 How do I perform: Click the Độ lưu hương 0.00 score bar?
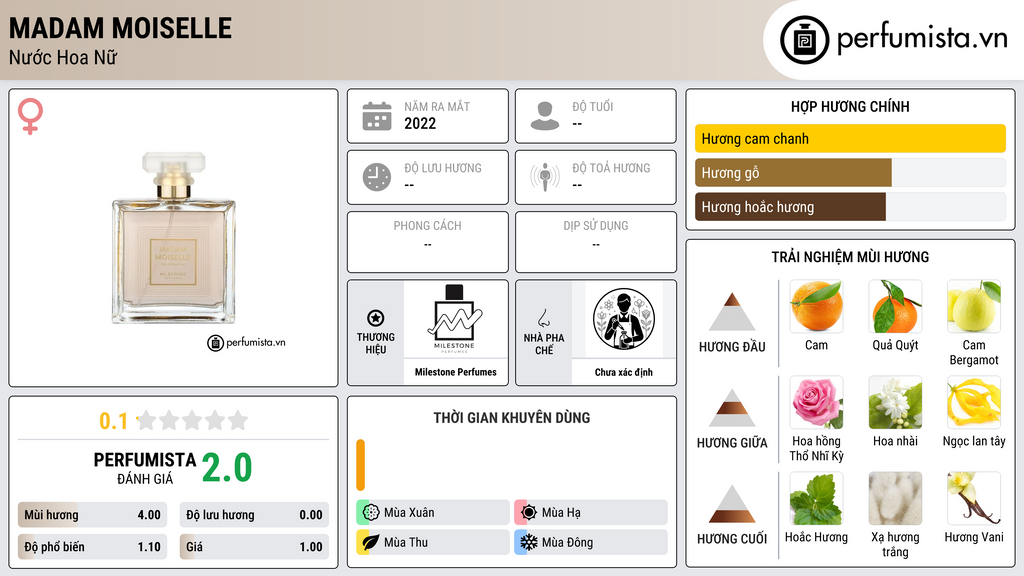pyautogui.click(x=254, y=515)
